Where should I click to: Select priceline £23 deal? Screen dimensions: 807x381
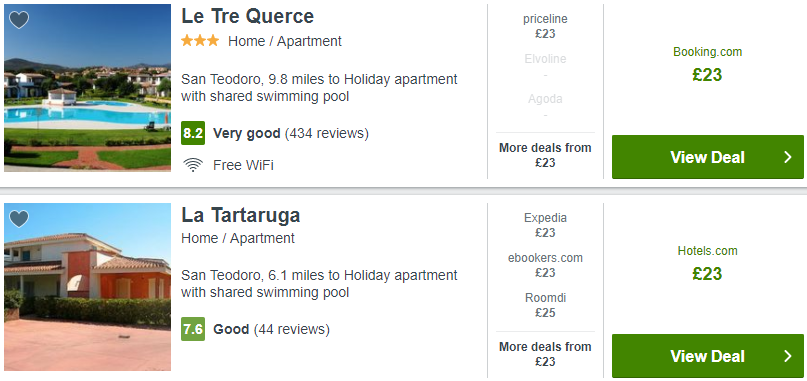tap(545, 26)
